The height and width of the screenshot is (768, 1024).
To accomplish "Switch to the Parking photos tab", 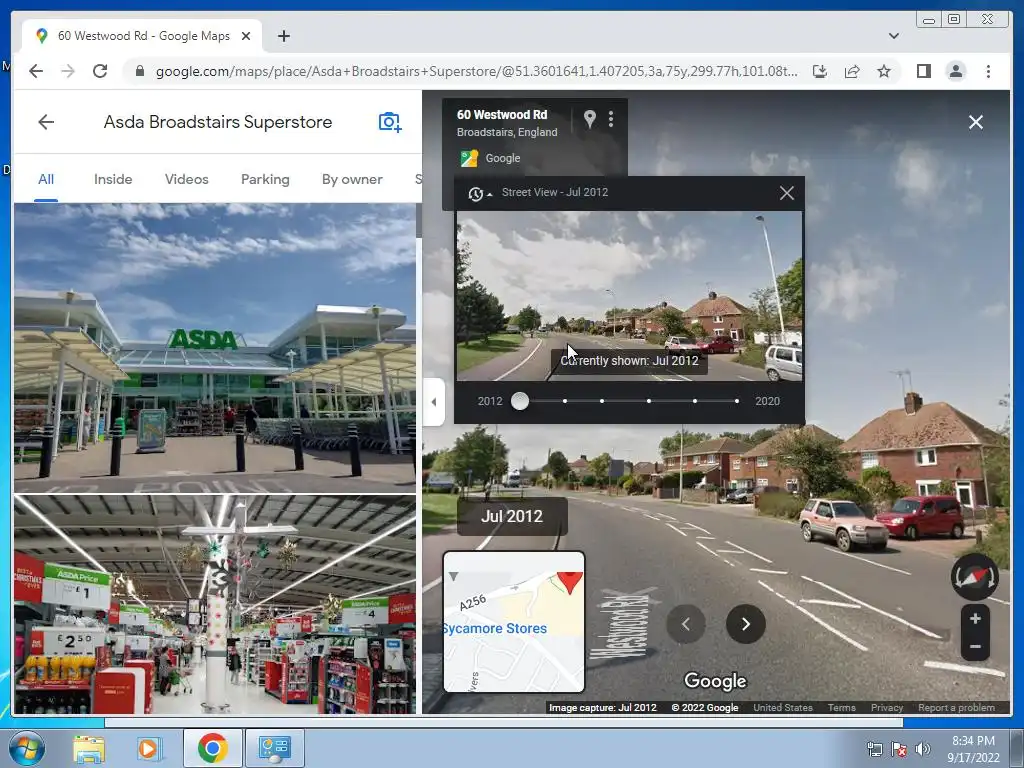I will tap(265, 179).
